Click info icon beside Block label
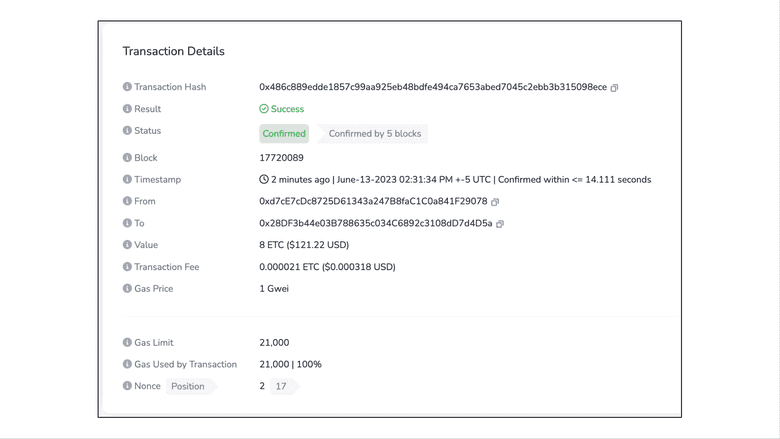780x439 pixels. (127, 158)
